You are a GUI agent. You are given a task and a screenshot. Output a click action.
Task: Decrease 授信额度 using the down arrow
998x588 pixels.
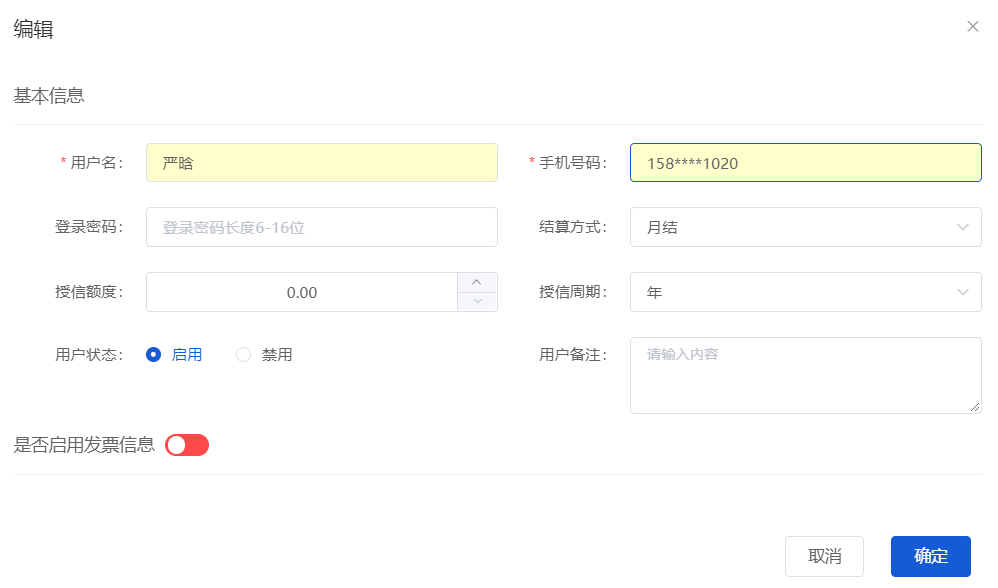tap(477, 301)
